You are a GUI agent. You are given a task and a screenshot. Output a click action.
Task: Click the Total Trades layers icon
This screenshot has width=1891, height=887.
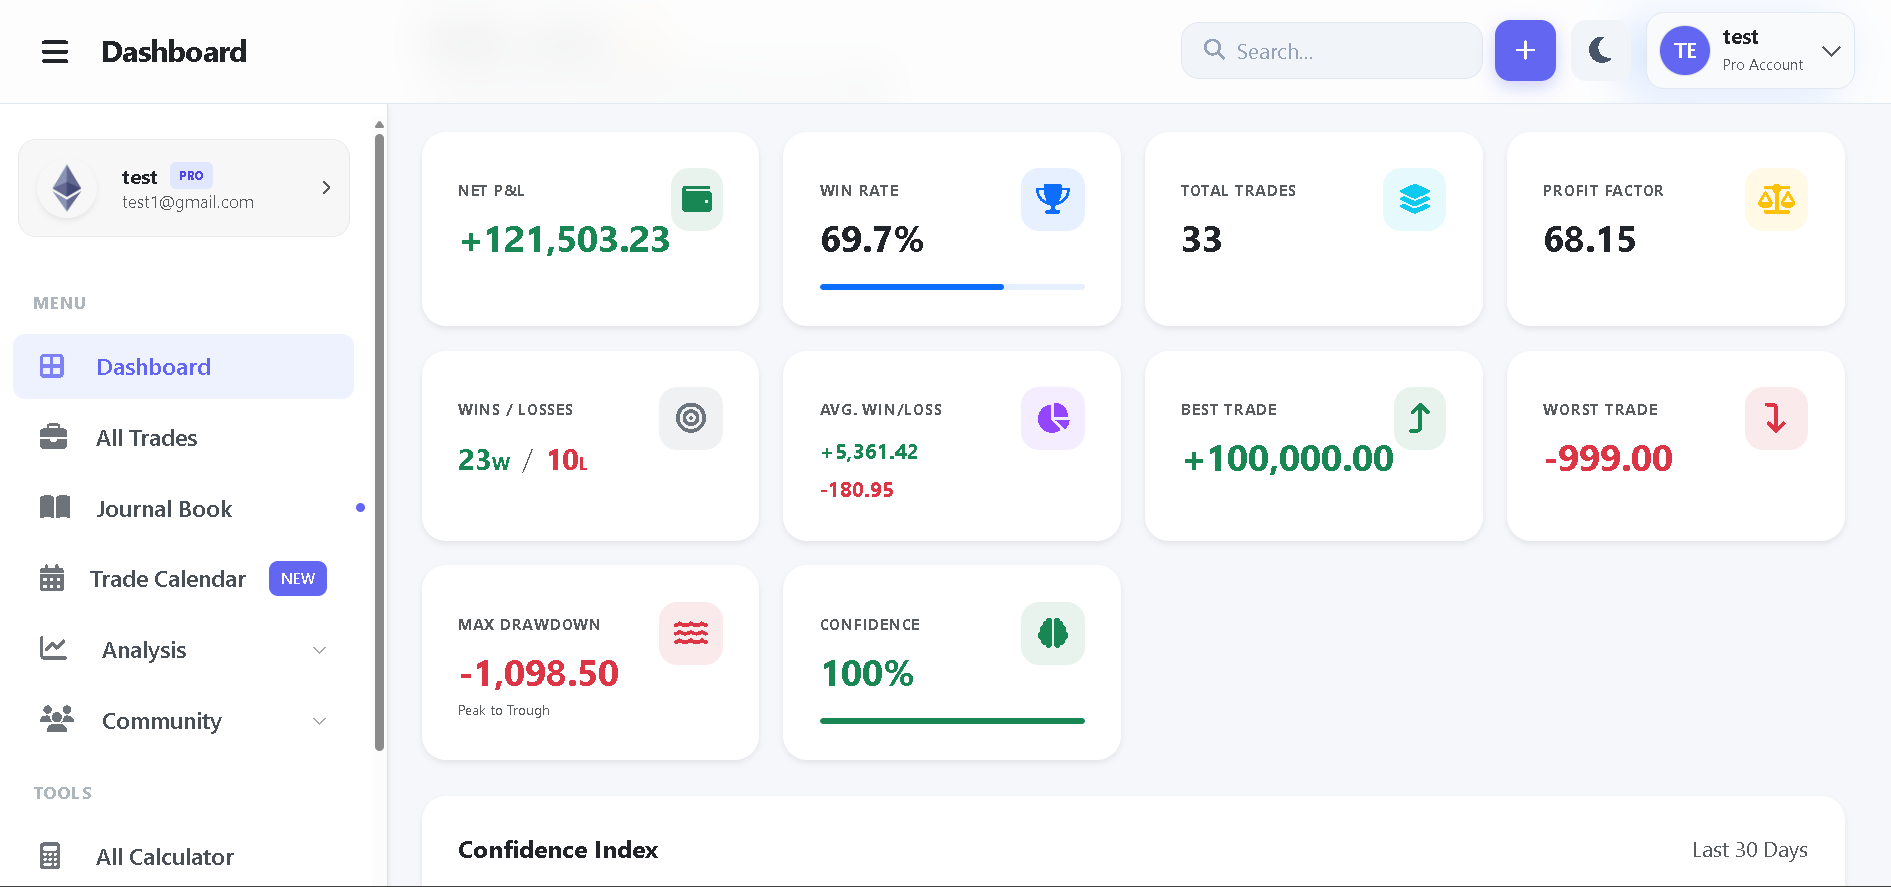tap(1414, 199)
